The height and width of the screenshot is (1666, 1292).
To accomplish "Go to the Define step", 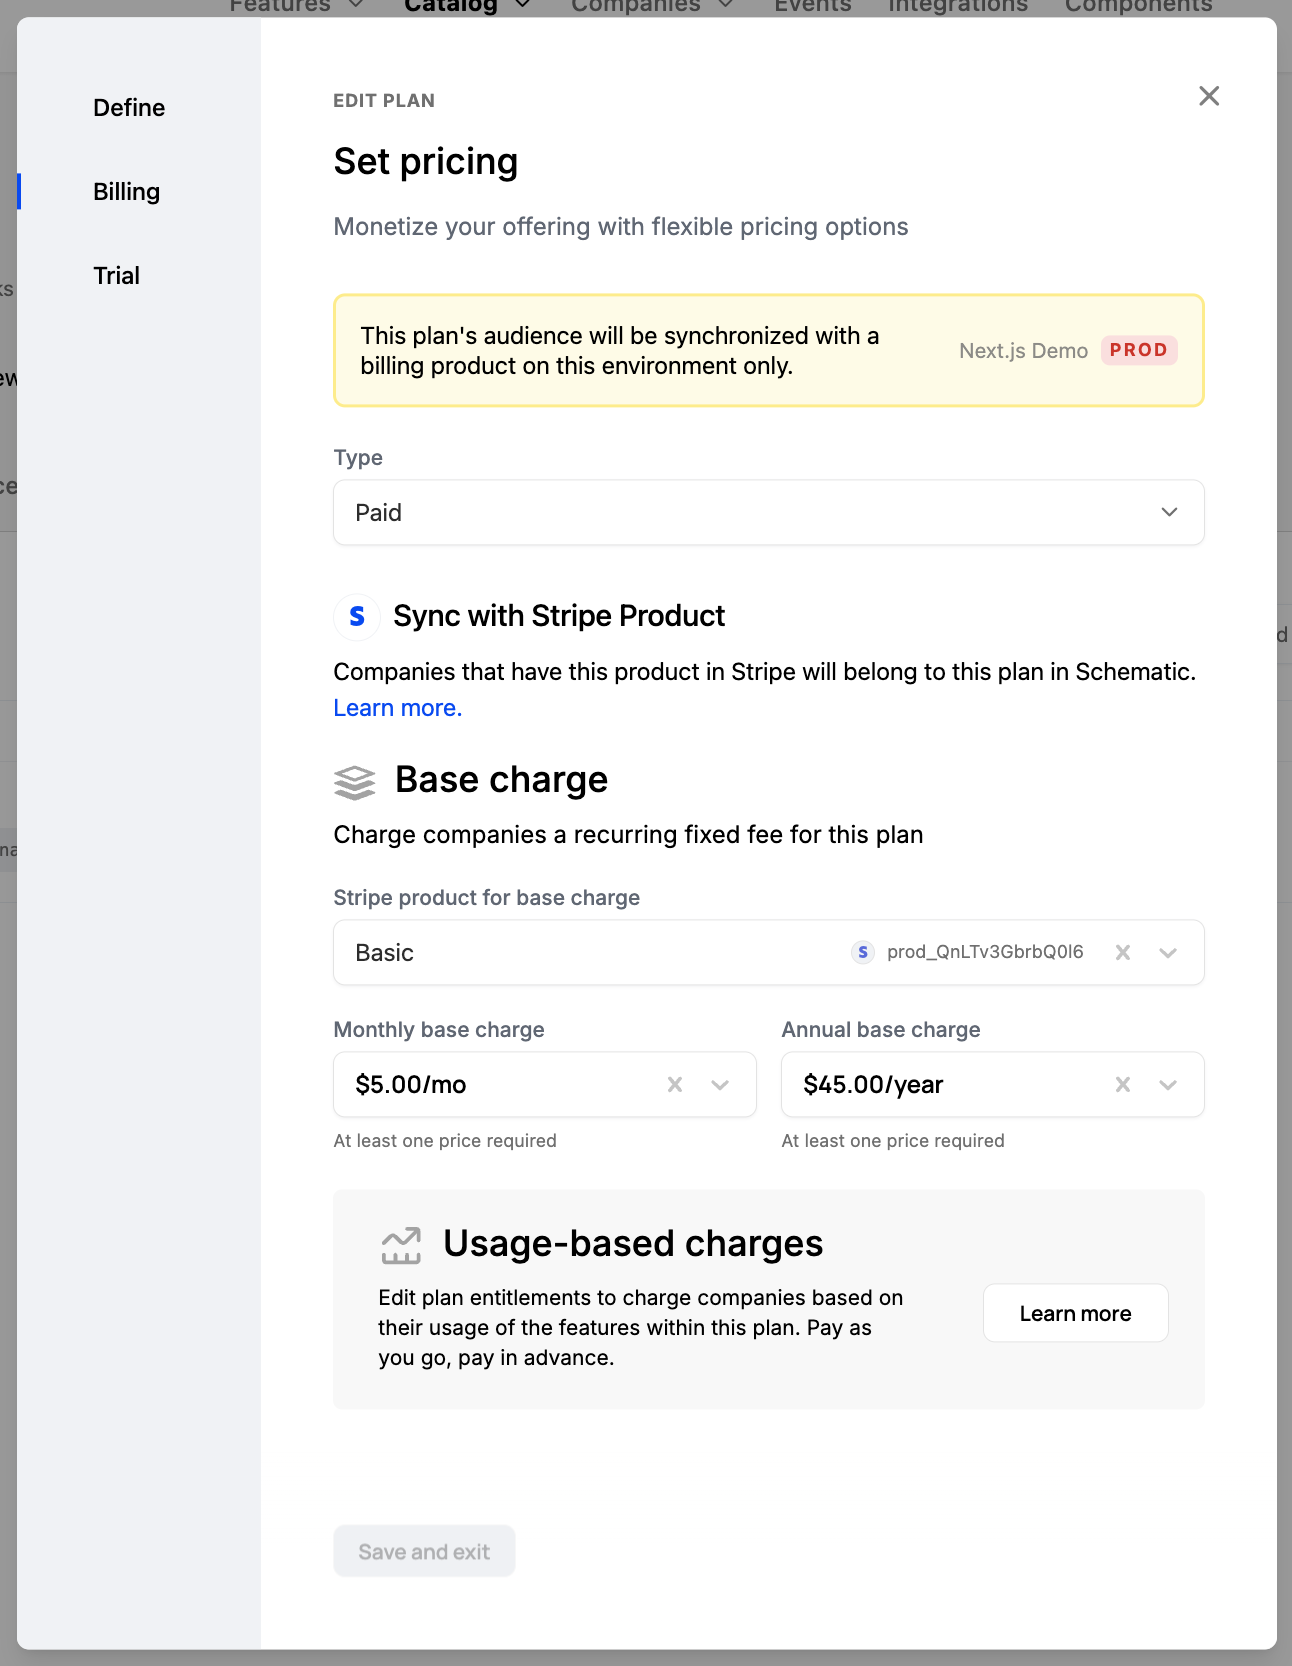I will tap(129, 108).
